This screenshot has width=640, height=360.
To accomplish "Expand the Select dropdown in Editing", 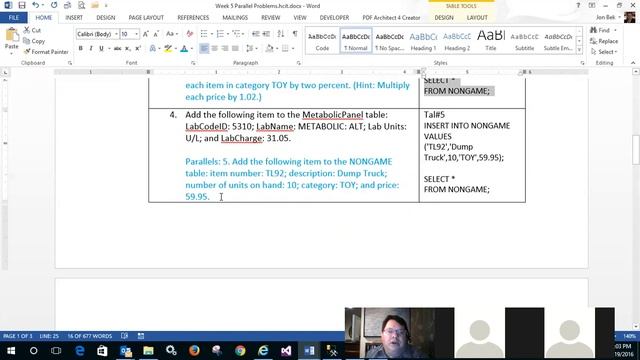I will [604, 52].
